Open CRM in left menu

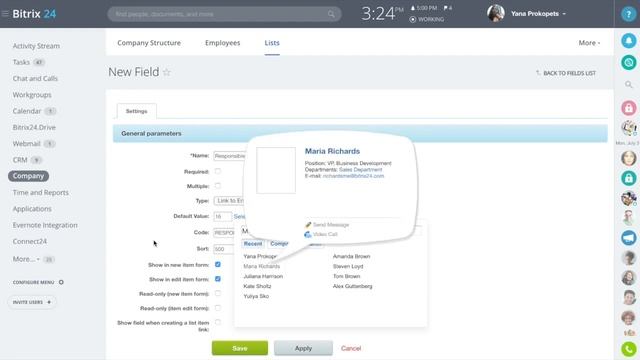20,160
